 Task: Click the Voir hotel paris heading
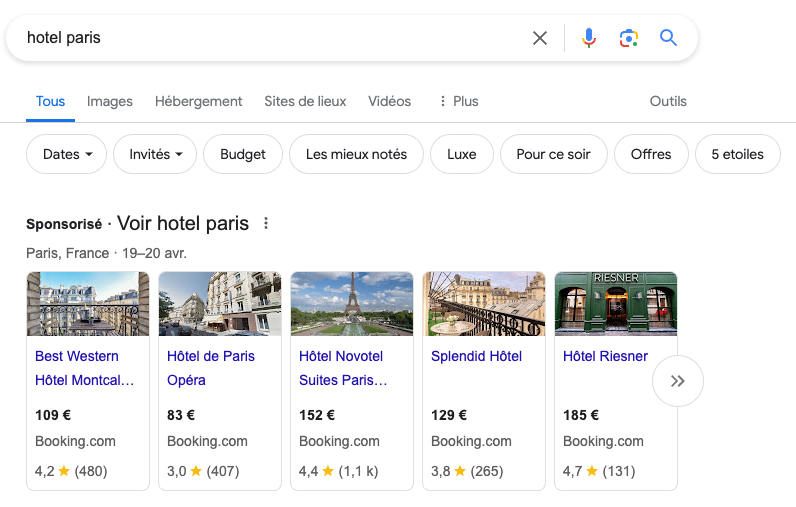pyautogui.click(x=183, y=223)
